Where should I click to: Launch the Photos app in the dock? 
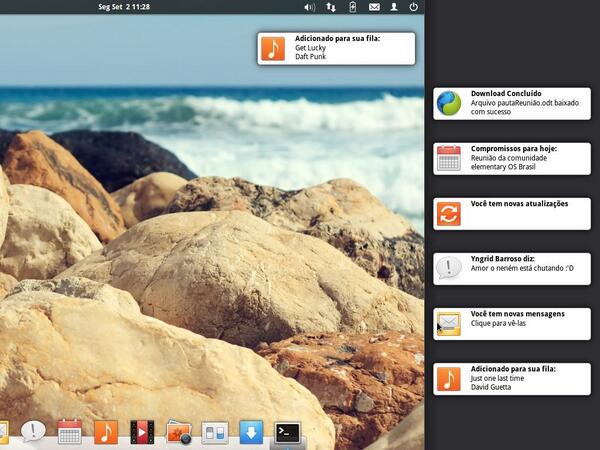(179, 433)
